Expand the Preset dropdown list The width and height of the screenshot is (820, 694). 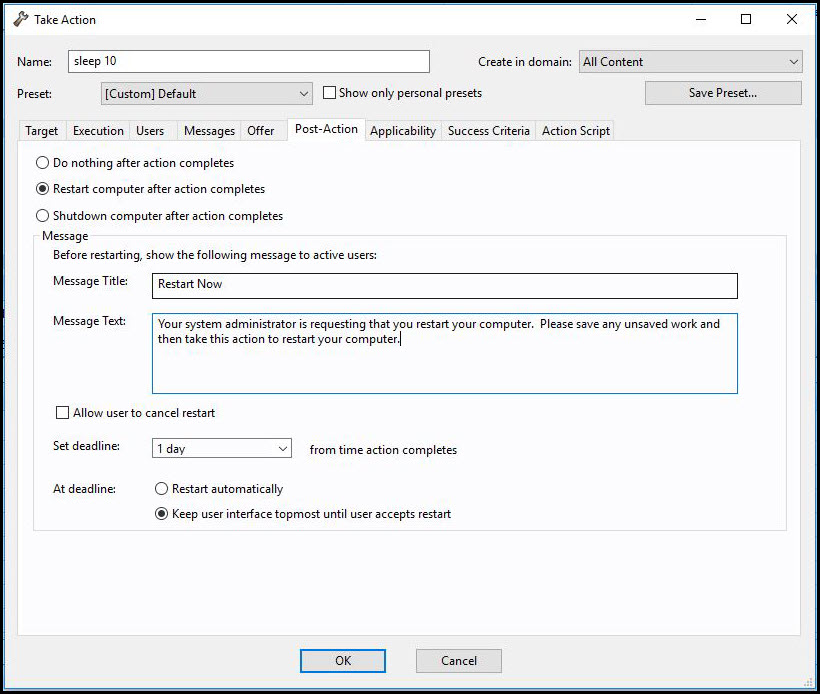click(x=207, y=94)
